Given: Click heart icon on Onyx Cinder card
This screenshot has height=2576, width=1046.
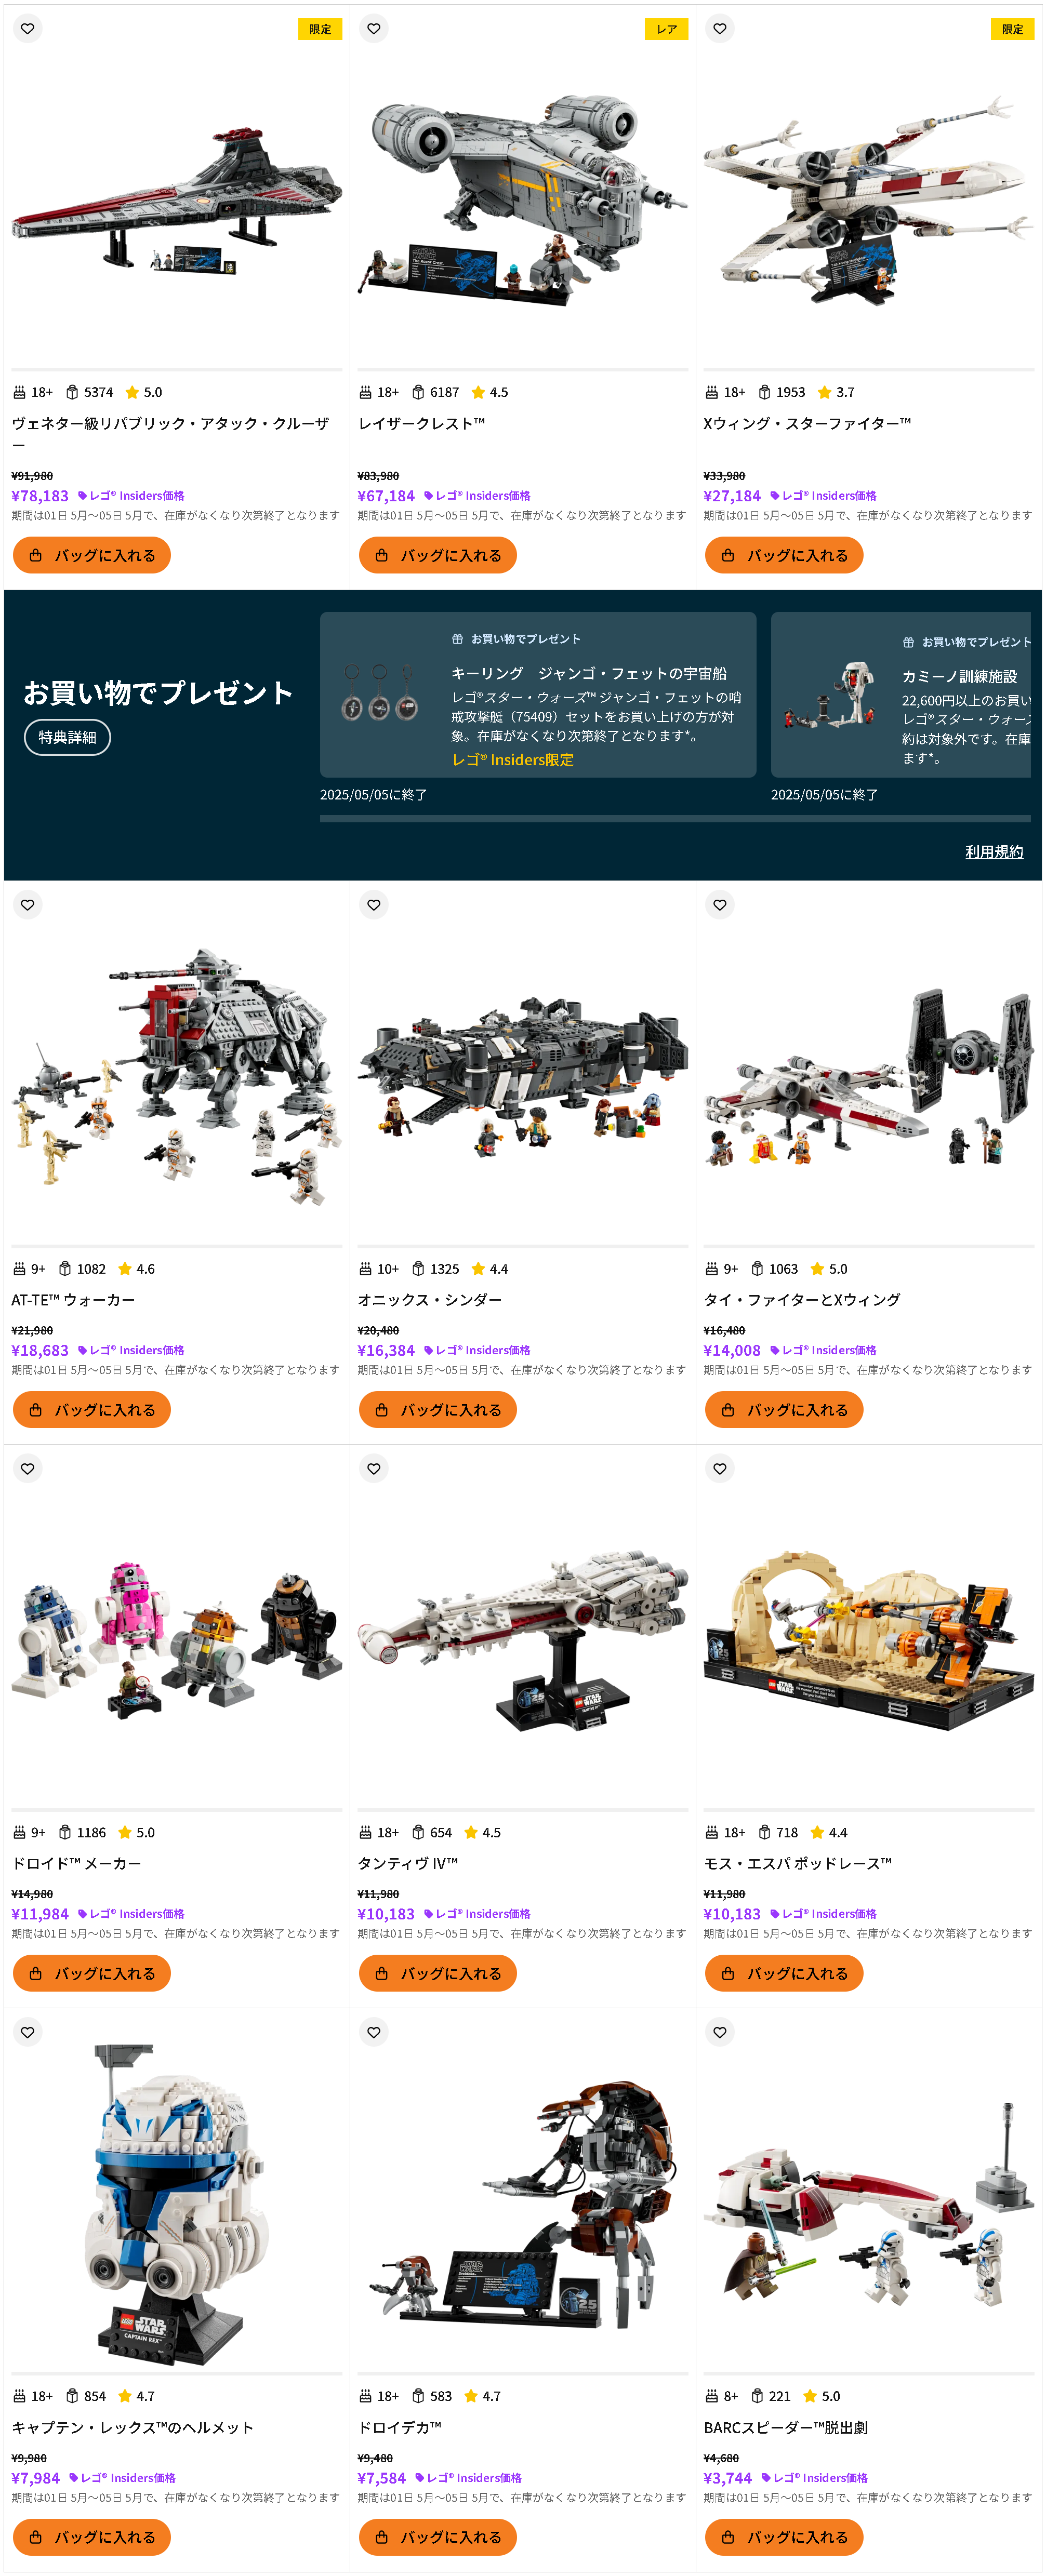Looking at the screenshot, I should 374,905.
